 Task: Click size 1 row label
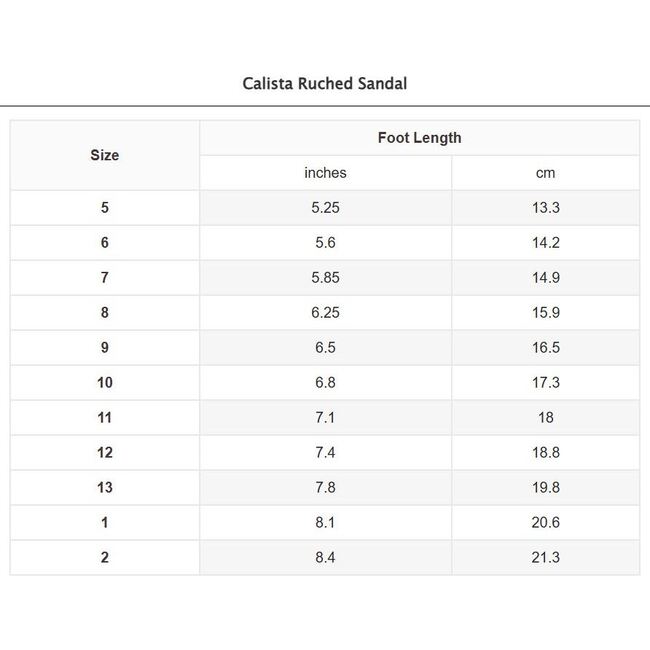coord(105,522)
